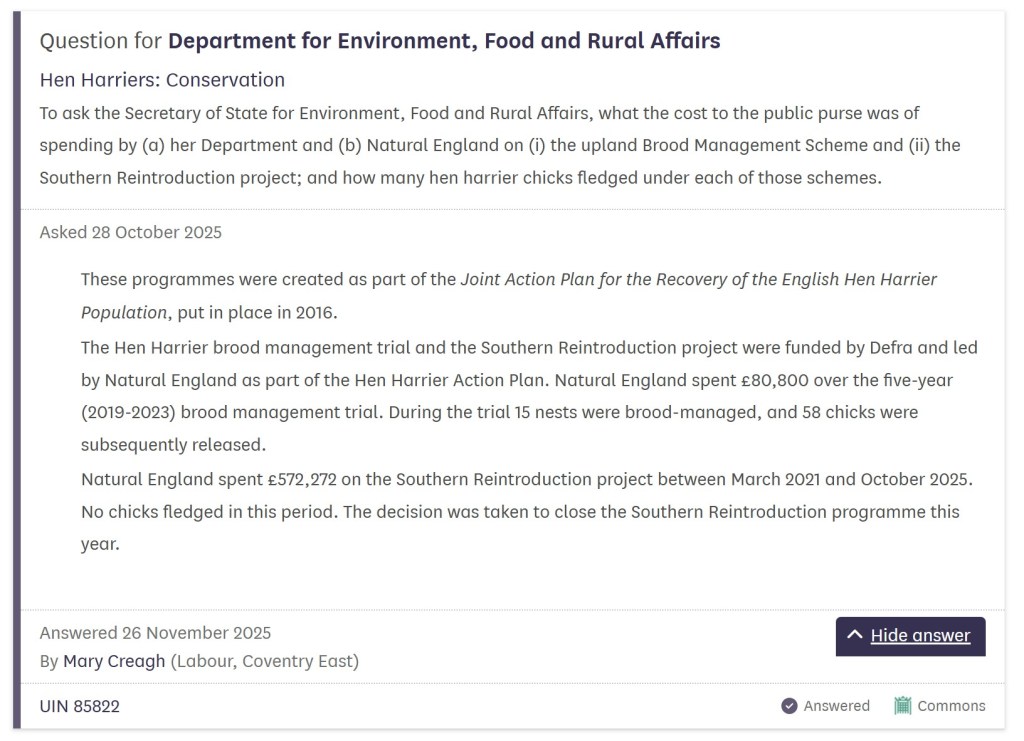Click the purple vertical bar on card edge
The image size is (1024, 741).
[16, 370]
